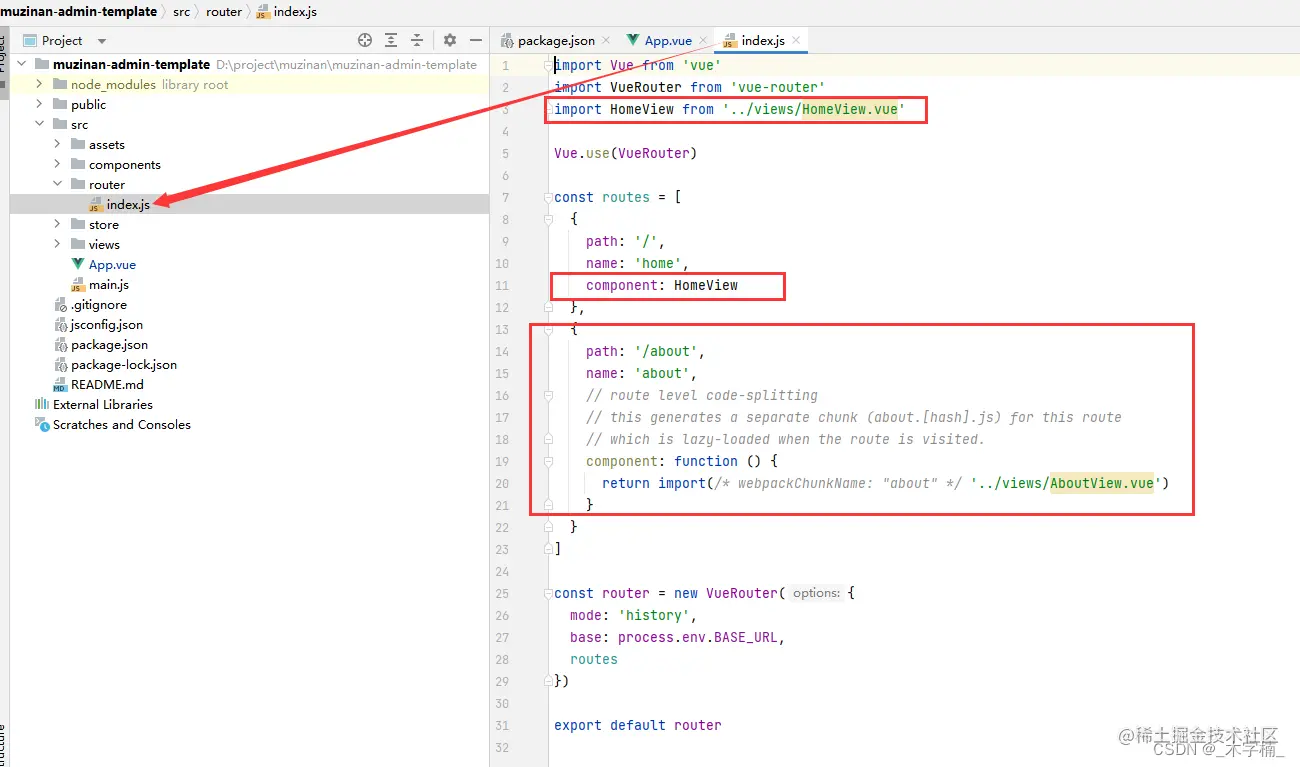Screen dimensions: 1300x767
Task: Collapse the muzinan-admin-template root chevron
Action: coord(21,64)
